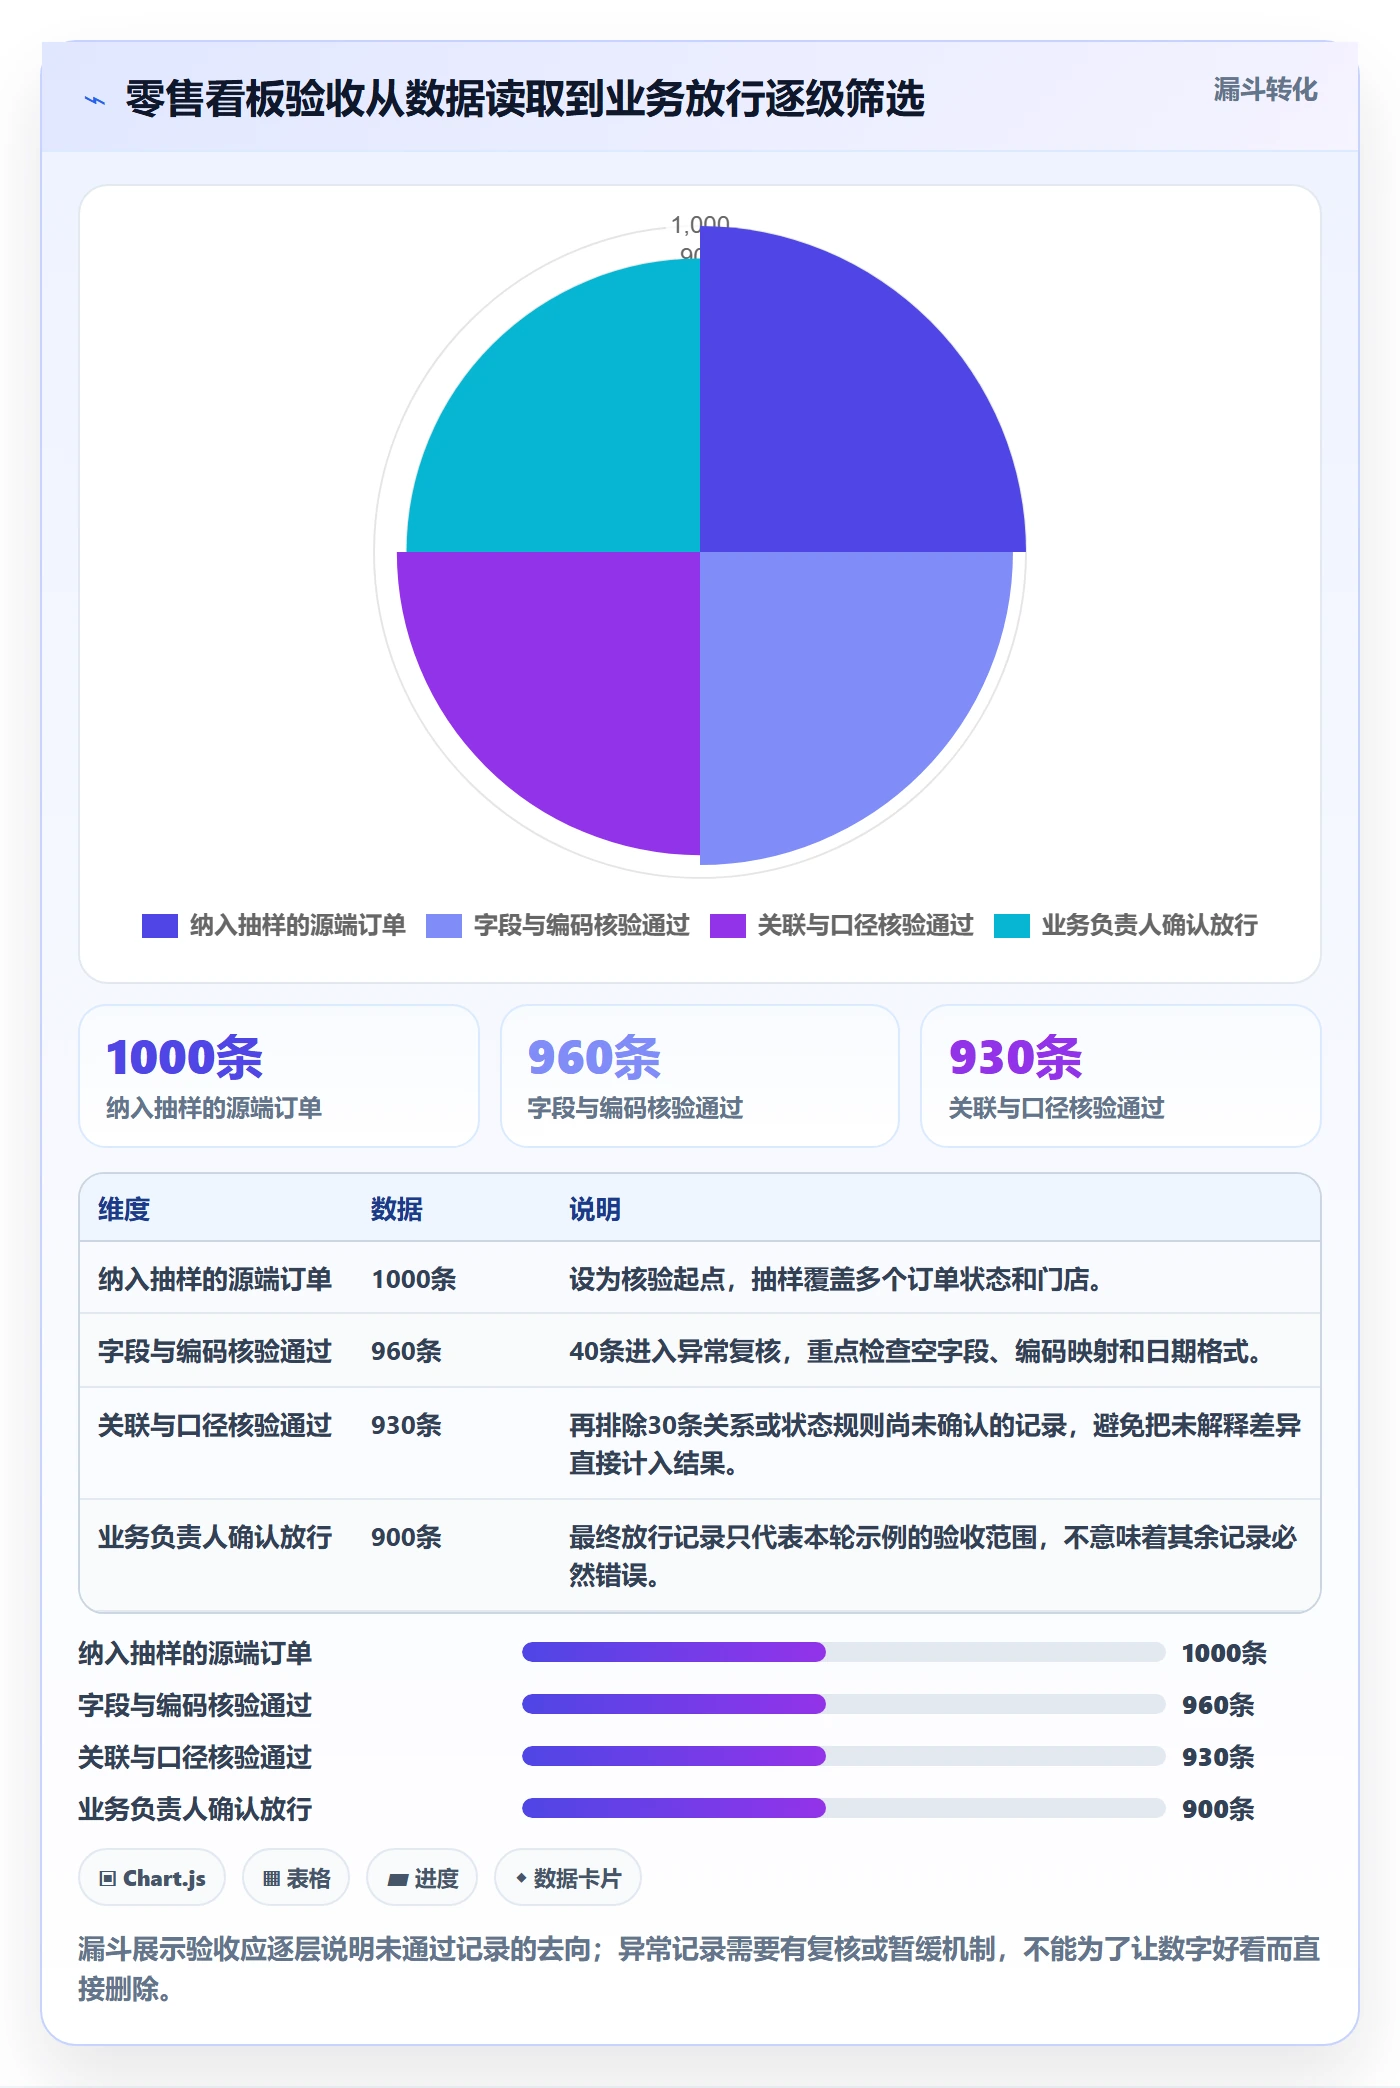Click the description starting 设为核验起点
This screenshot has height=2088, width=1400.
[838, 1279]
